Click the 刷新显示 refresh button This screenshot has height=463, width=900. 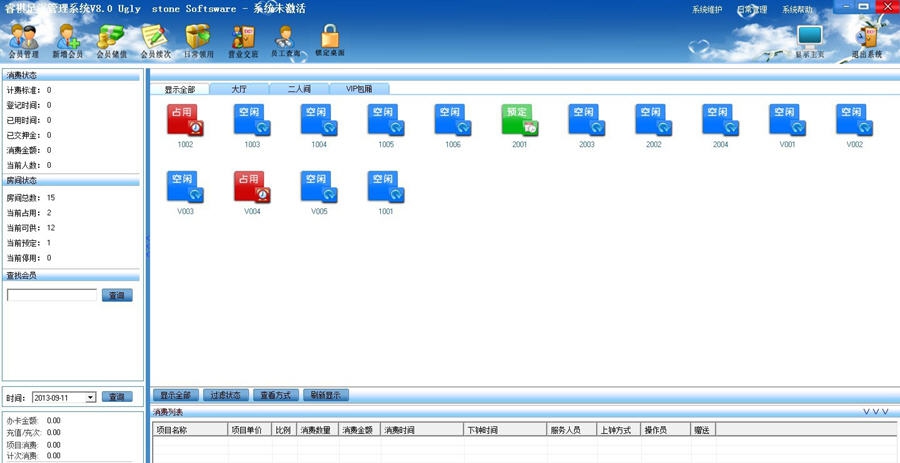[x=326, y=395]
